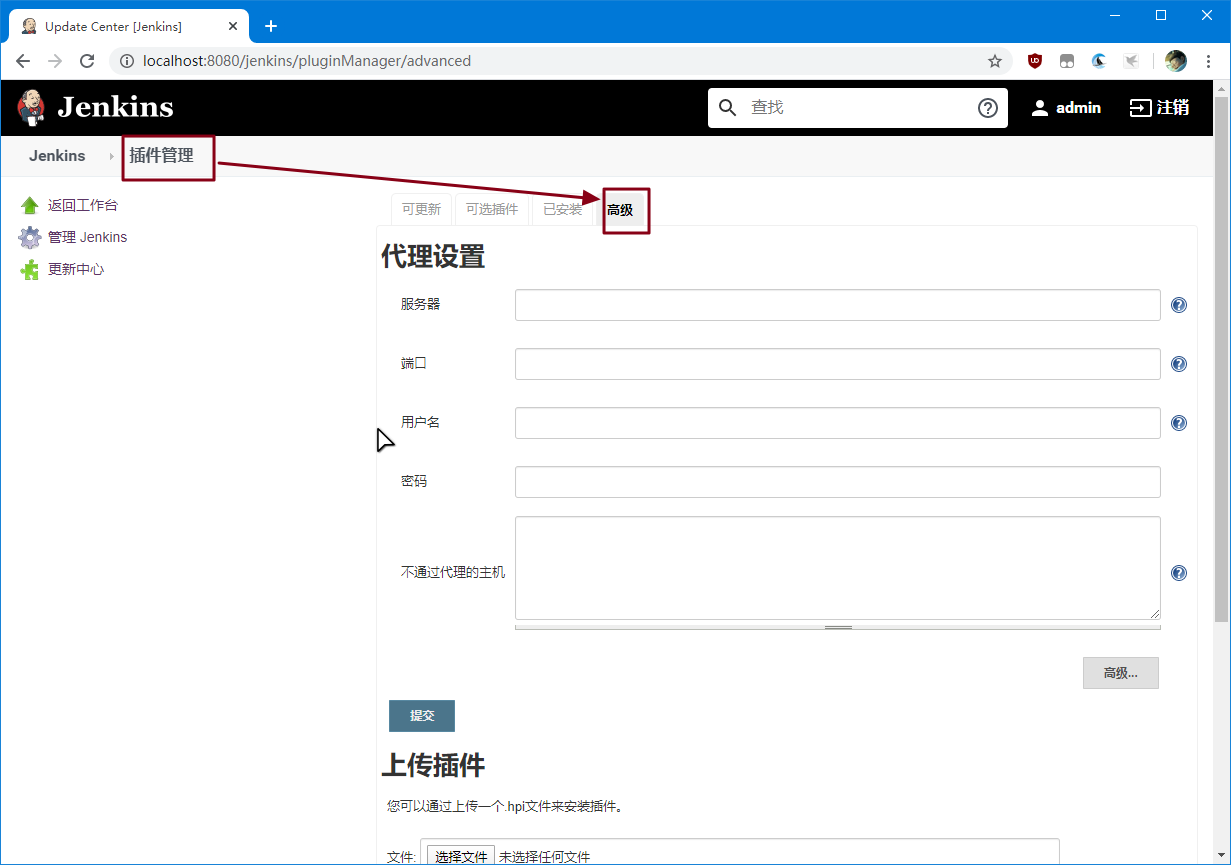The width and height of the screenshot is (1231, 865).
Task: Open help for 端口 field
Action: point(1179,364)
